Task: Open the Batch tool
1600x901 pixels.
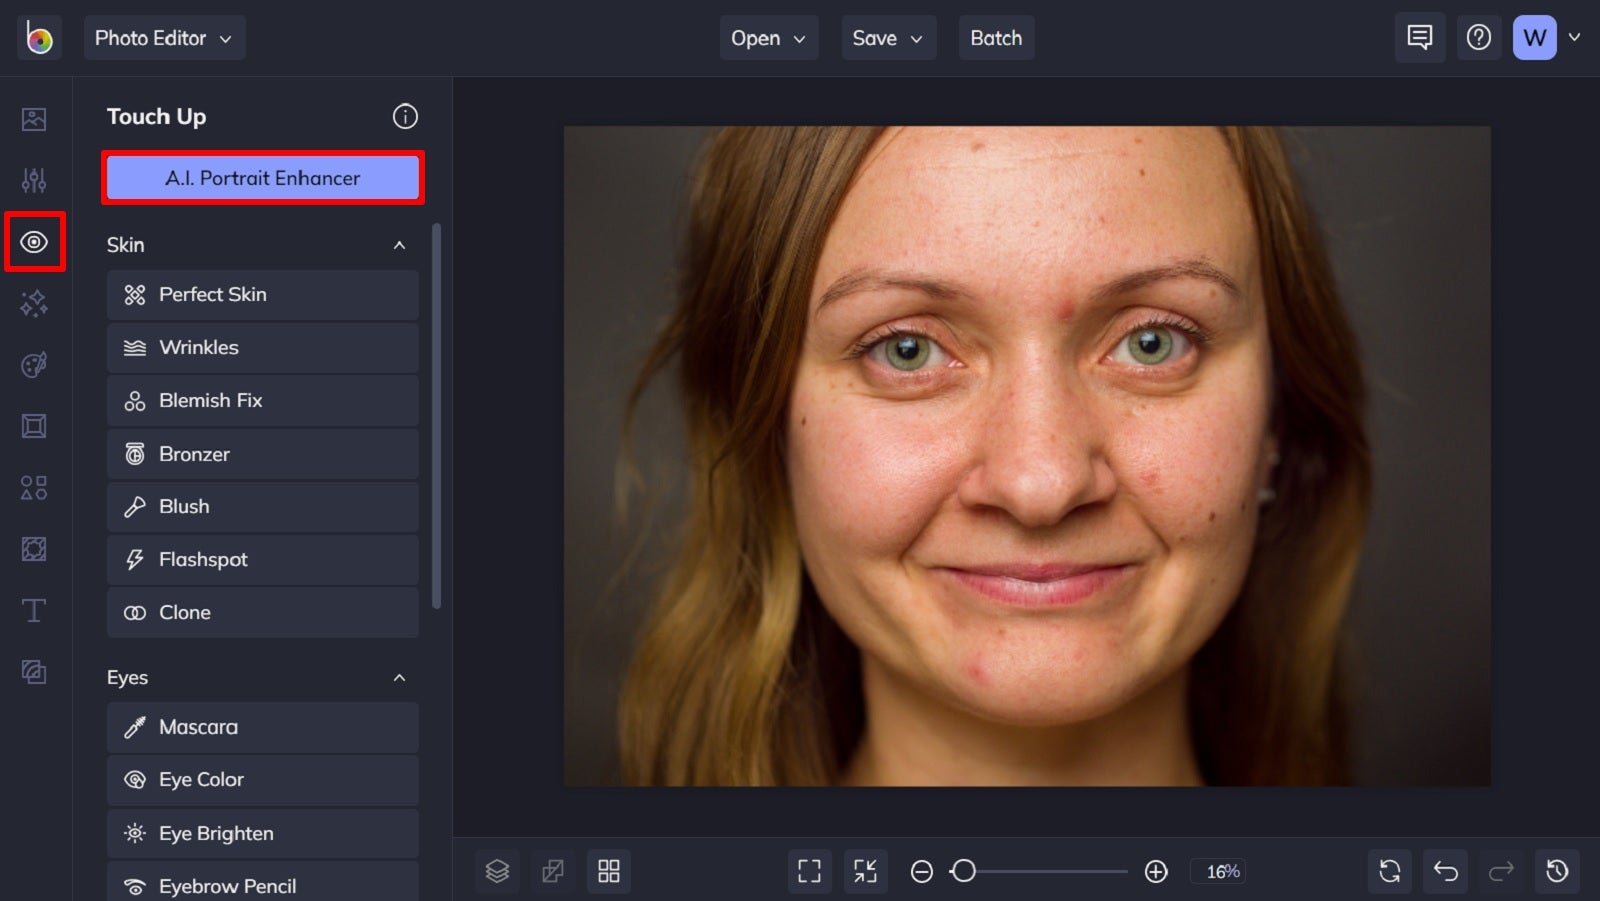Action: [996, 37]
